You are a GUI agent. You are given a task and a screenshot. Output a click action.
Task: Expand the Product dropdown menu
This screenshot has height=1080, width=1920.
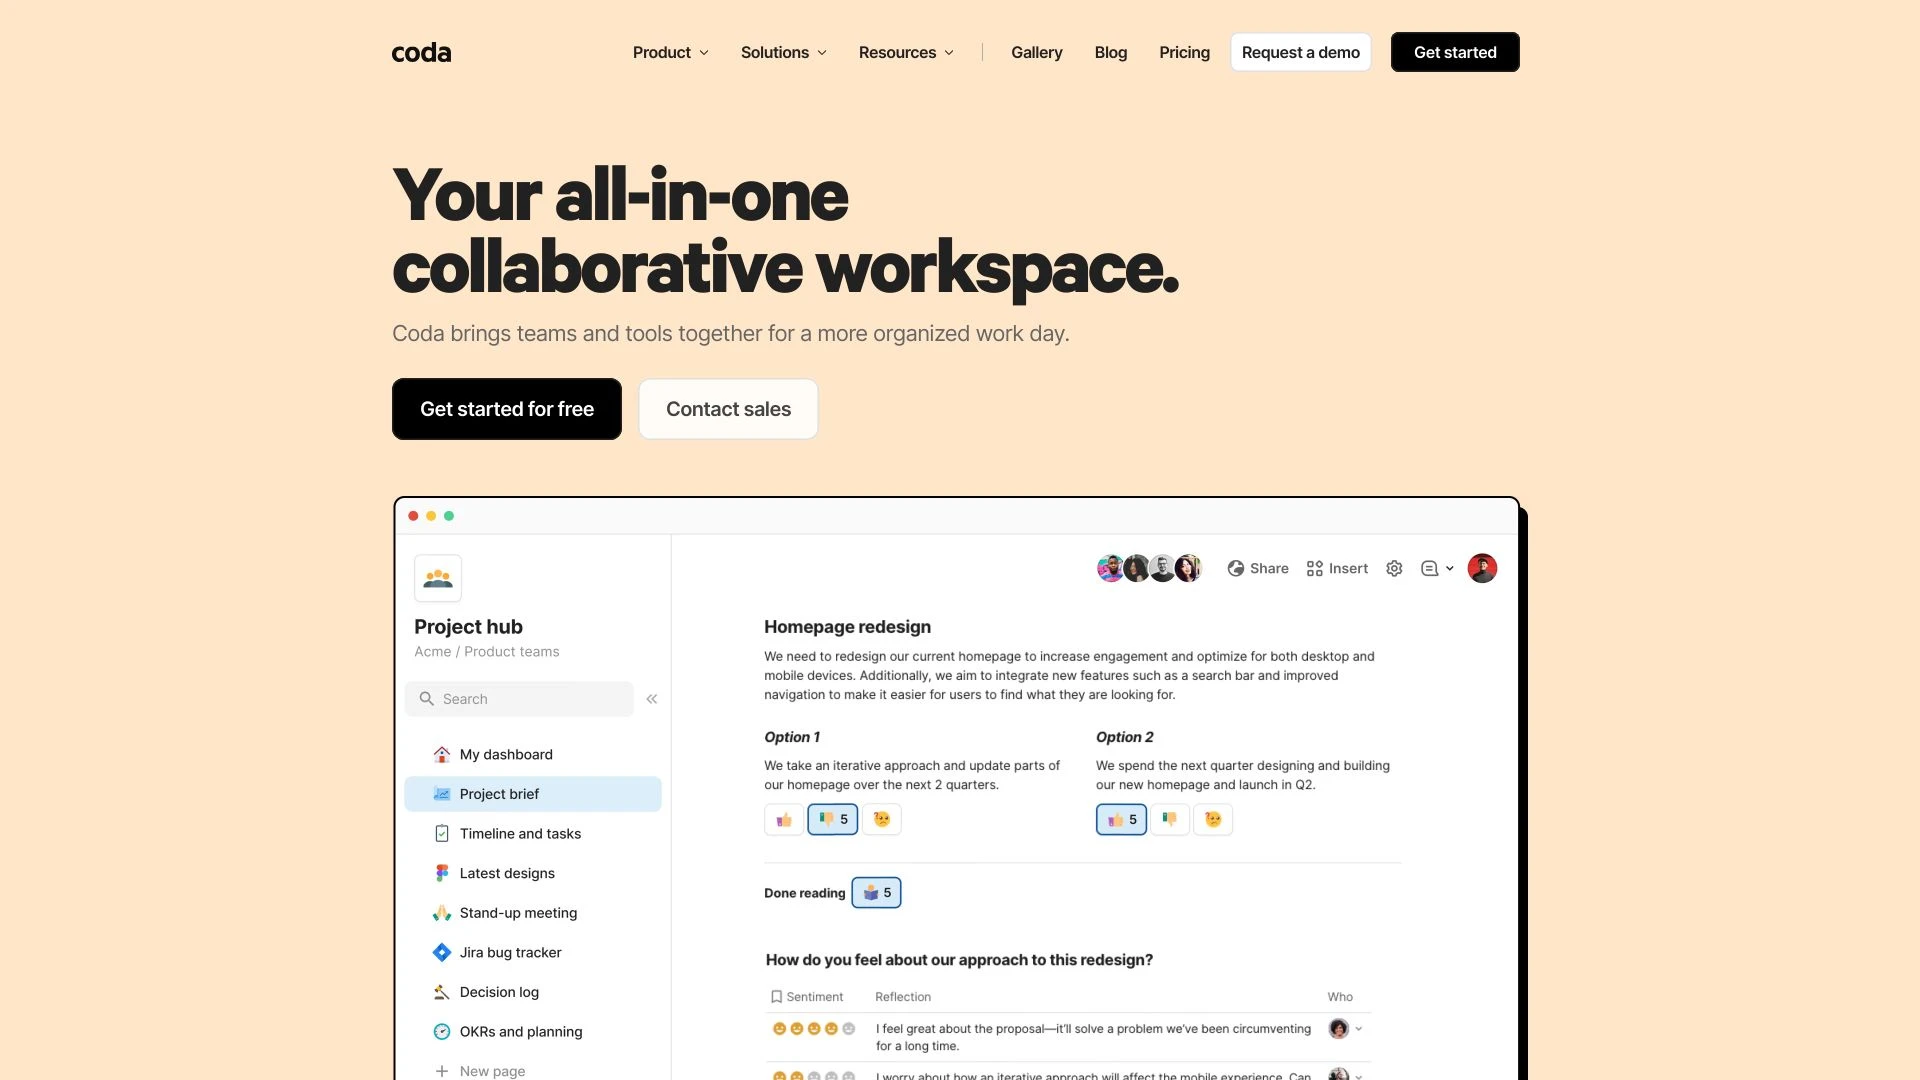click(670, 51)
